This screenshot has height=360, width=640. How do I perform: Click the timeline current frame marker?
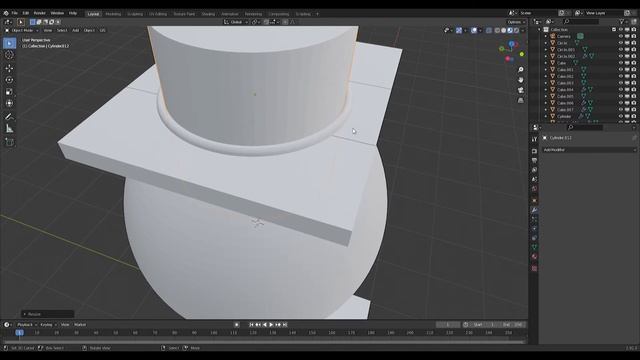(20, 333)
